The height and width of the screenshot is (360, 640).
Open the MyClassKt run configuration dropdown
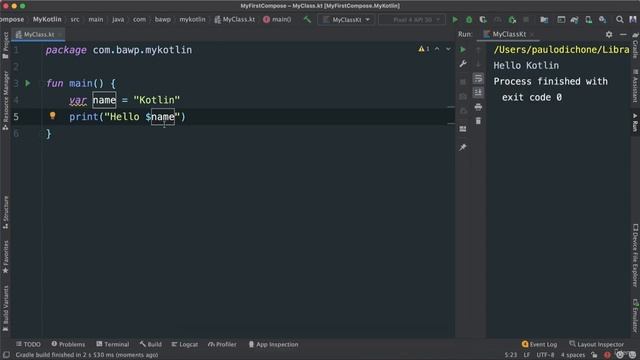(x=346, y=20)
